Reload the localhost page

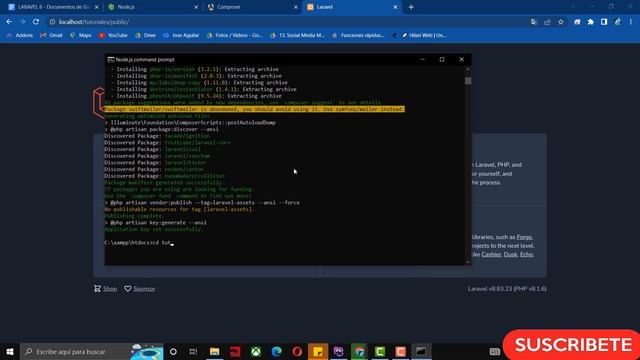(36, 22)
